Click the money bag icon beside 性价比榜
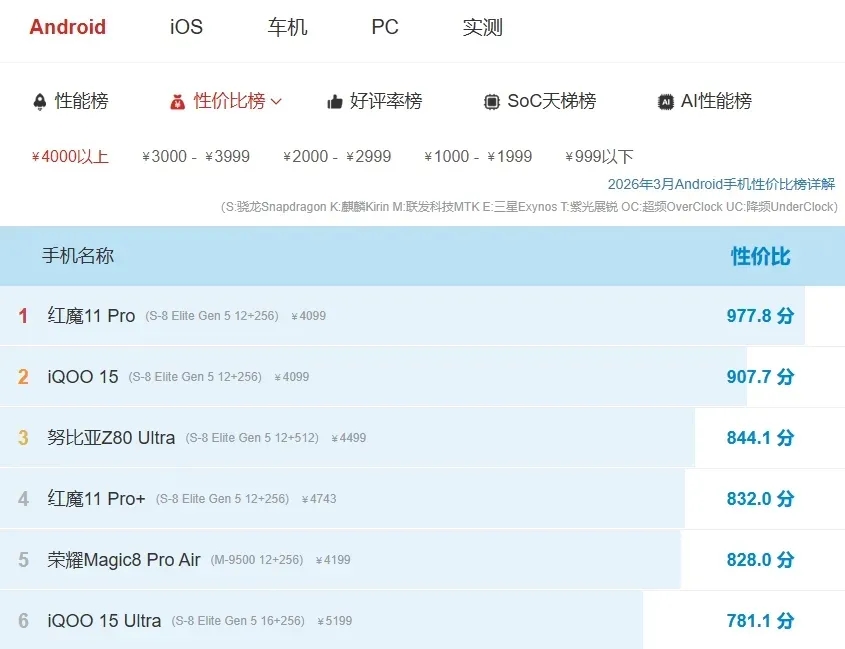This screenshot has height=649, width=845. (177, 101)
